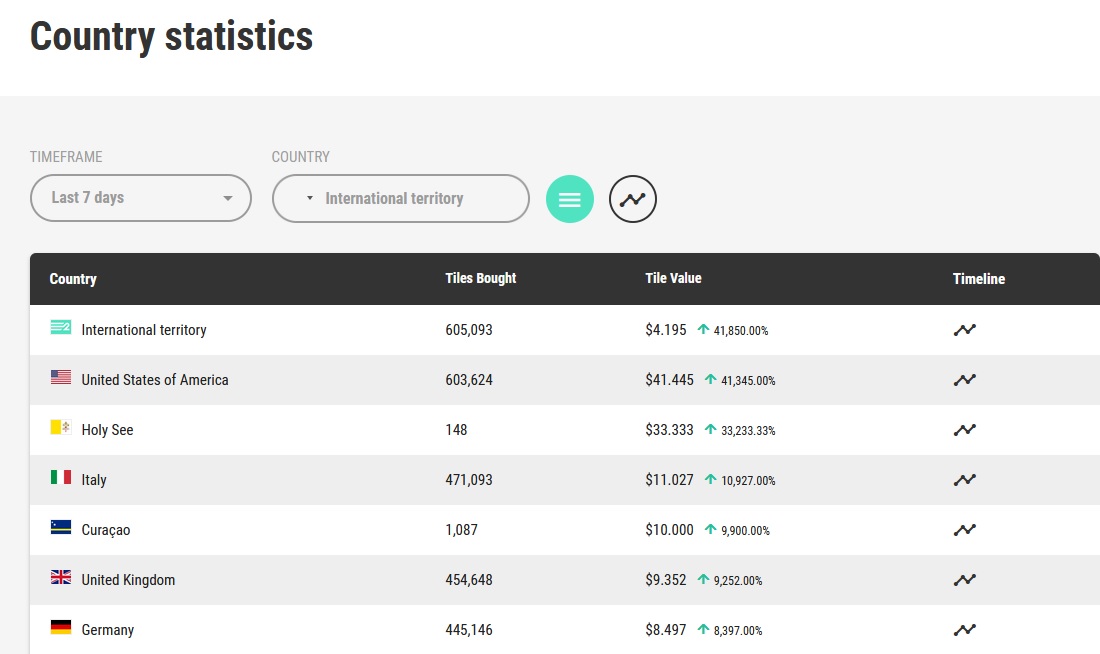The image size is (1100, 654).
Task: Select the United Kingdom country name
Action: 128,580
